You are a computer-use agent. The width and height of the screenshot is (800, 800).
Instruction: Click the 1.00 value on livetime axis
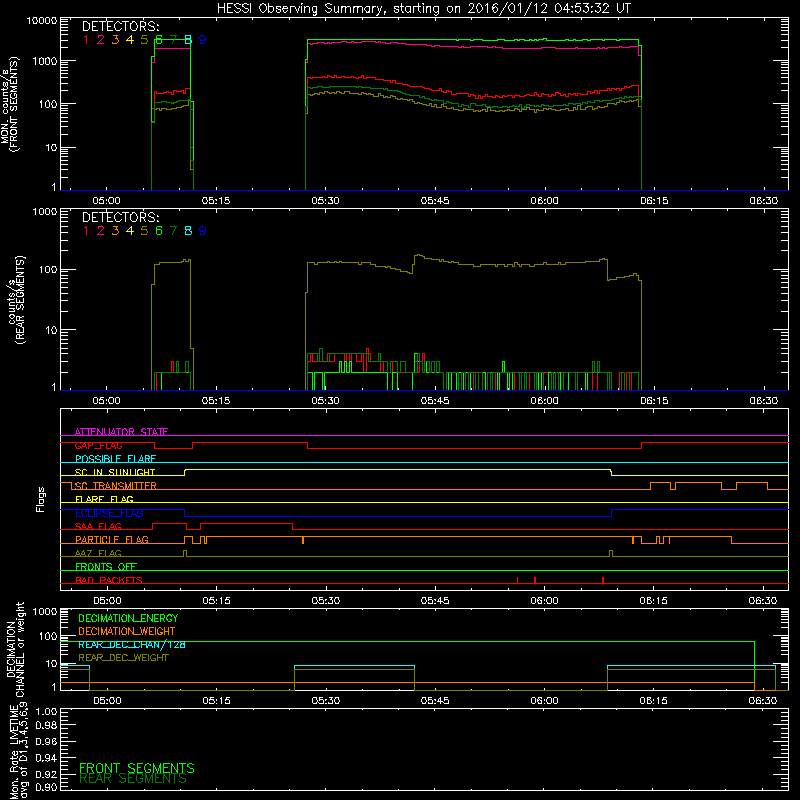(46, 712)
